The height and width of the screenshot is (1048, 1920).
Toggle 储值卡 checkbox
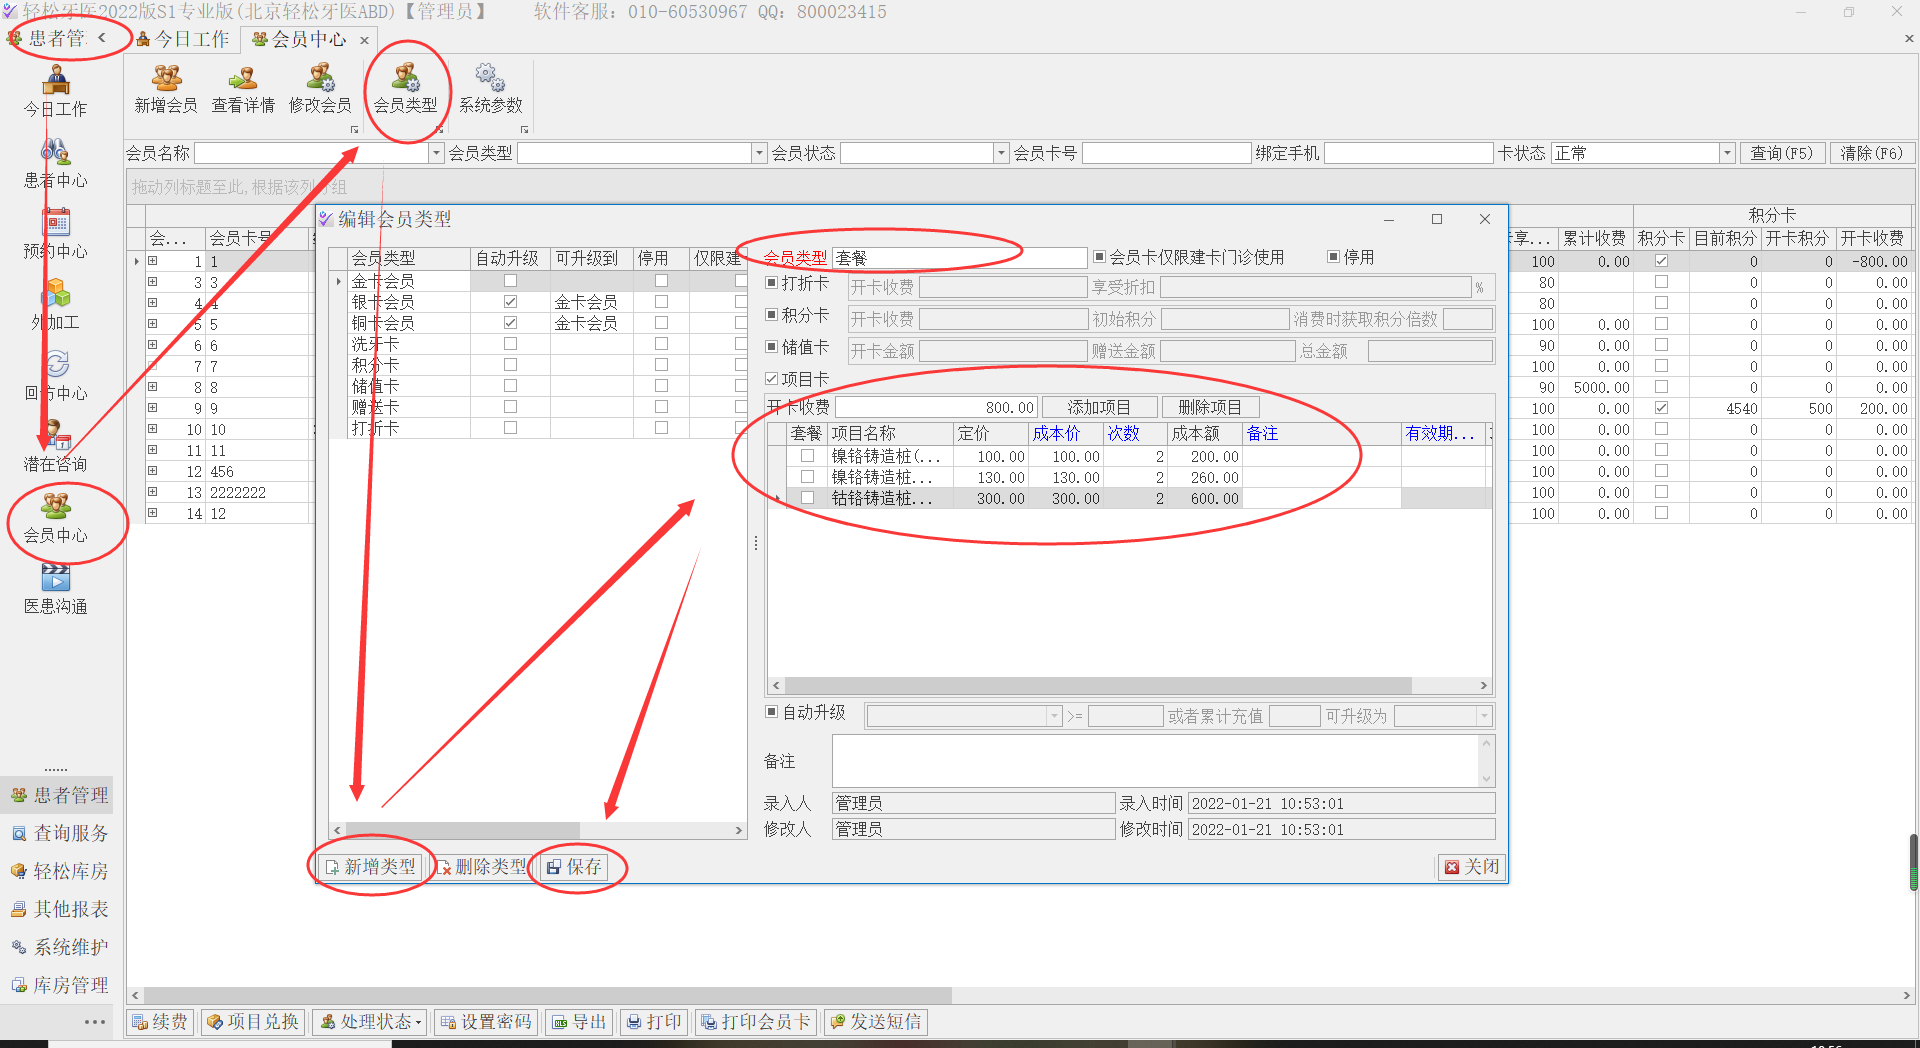tap(771, 347)
